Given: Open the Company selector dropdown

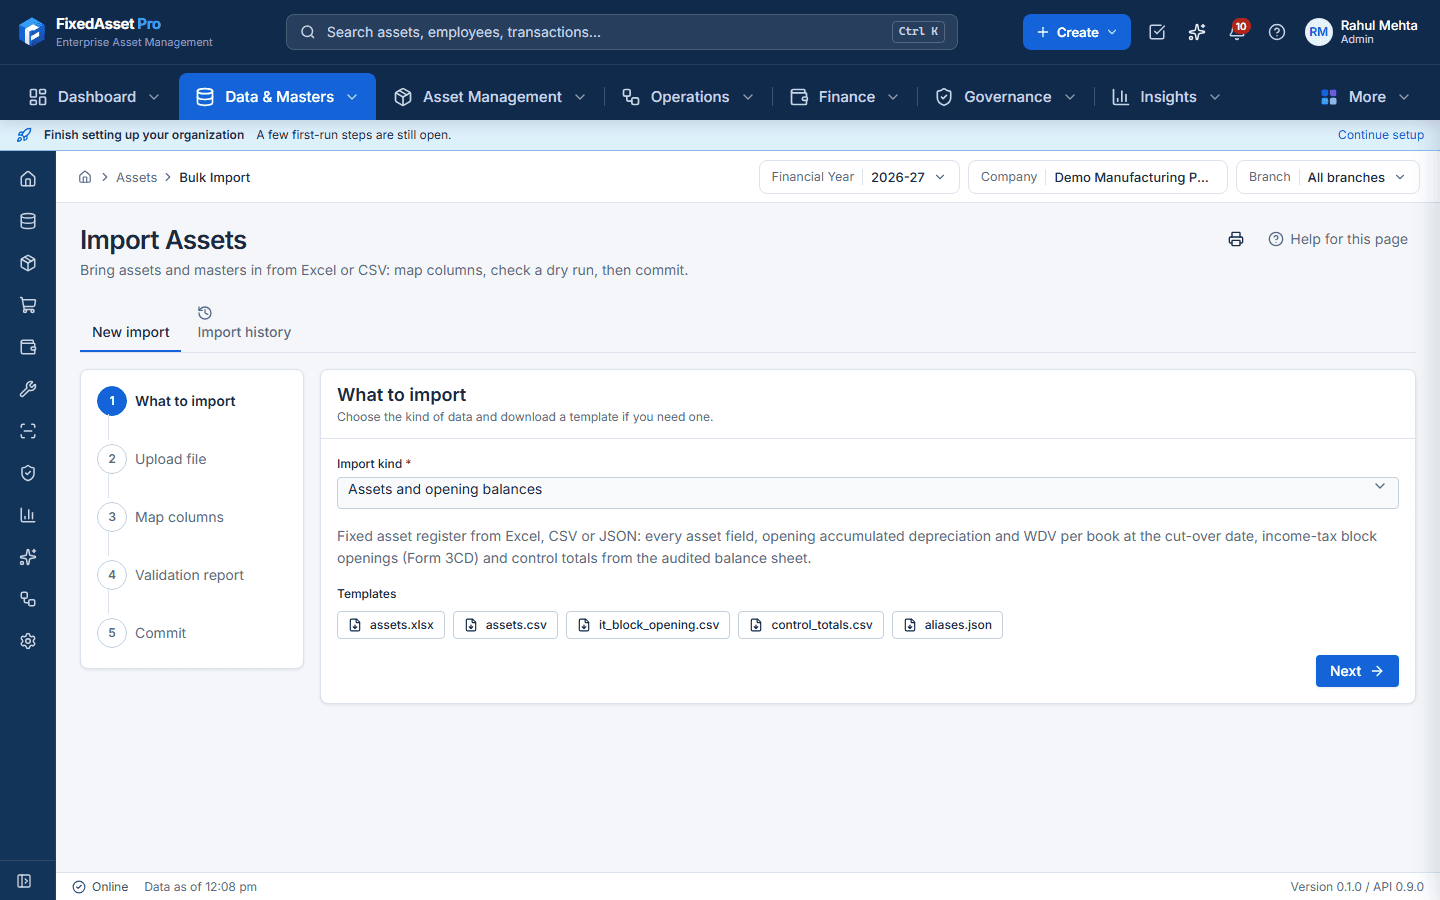Looking at the screenshot, I should [x=1097, y=177].
